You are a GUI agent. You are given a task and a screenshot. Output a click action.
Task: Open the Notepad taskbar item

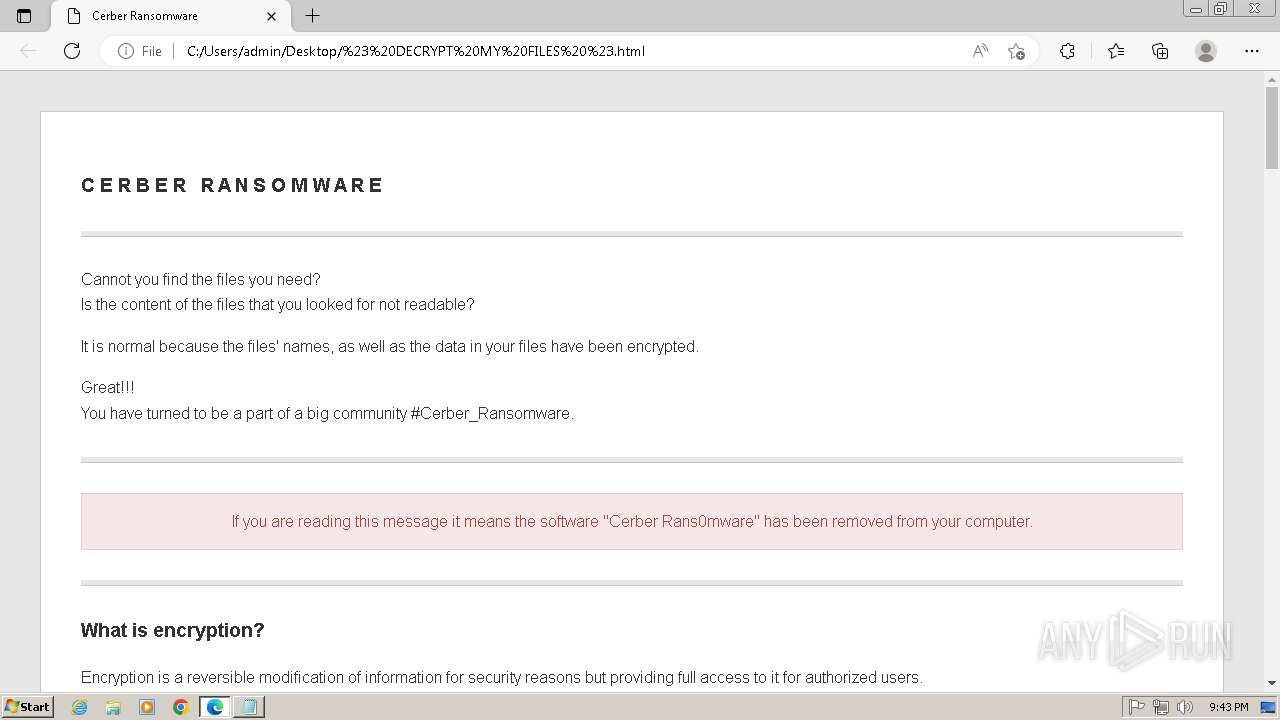249,707
